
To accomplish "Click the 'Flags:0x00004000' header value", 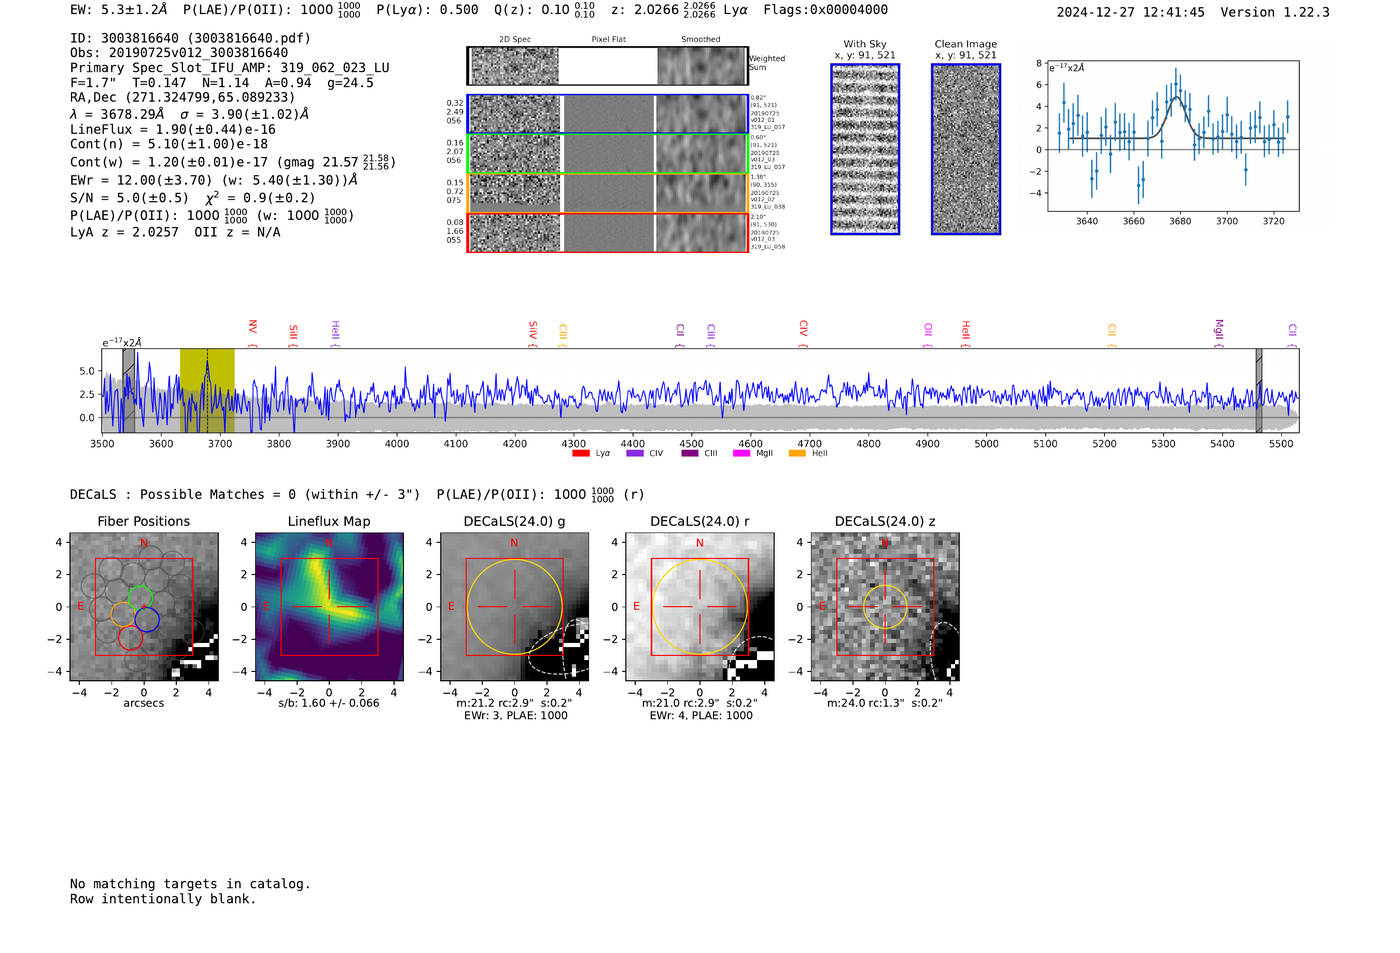I will 825,10.
